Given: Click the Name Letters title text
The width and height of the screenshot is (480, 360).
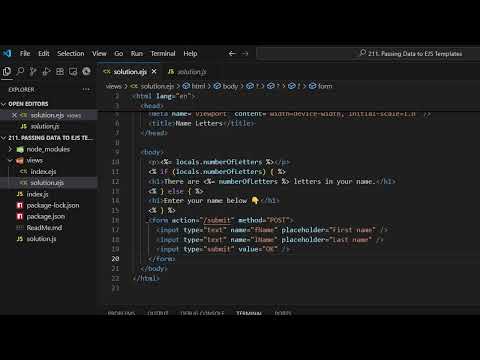Looking at the screenshot, I should [x=199, y=124].
